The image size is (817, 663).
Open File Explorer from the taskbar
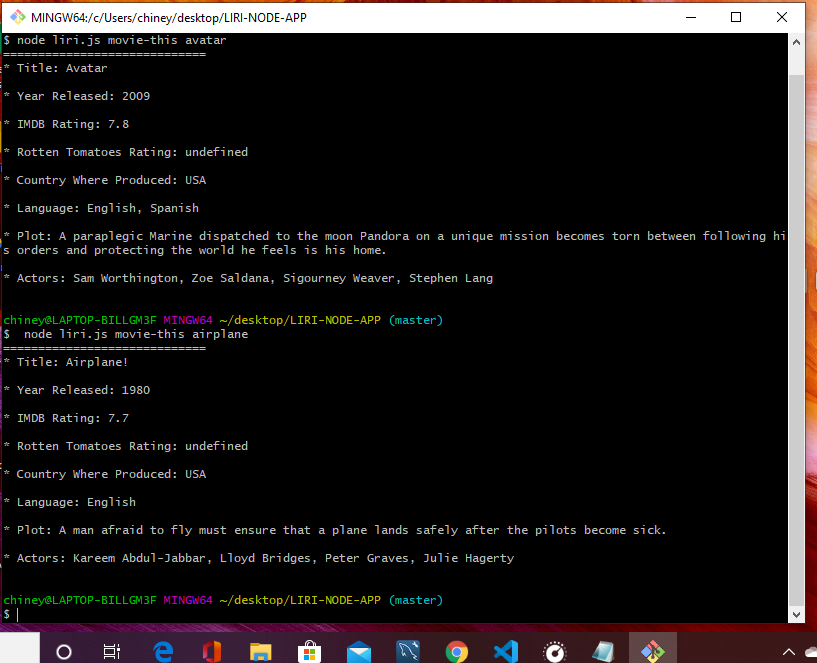tap(261, 652)
